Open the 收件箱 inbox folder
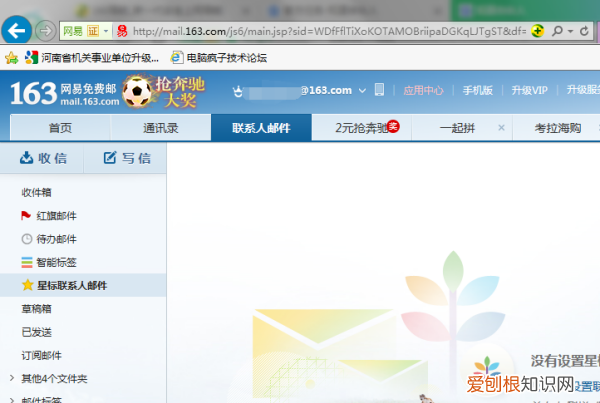 [x=36, y=192]
